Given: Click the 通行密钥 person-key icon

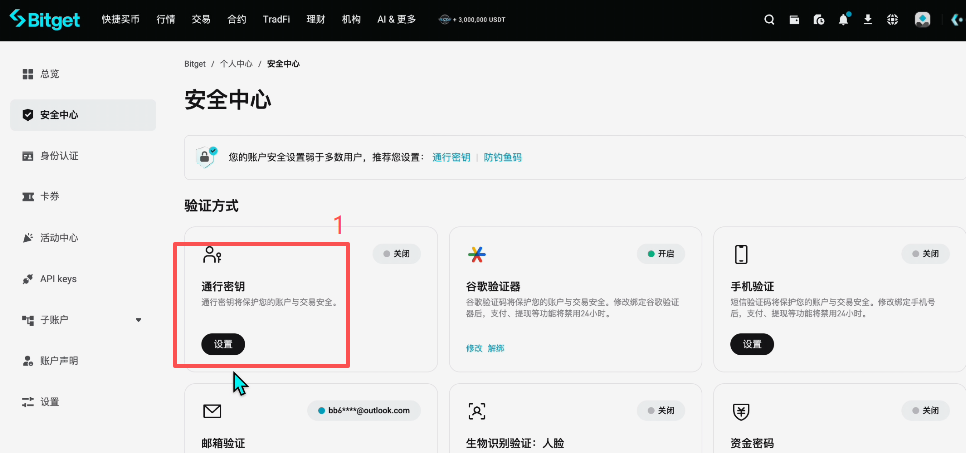Looking at the screenshot, I should [213, 254].
